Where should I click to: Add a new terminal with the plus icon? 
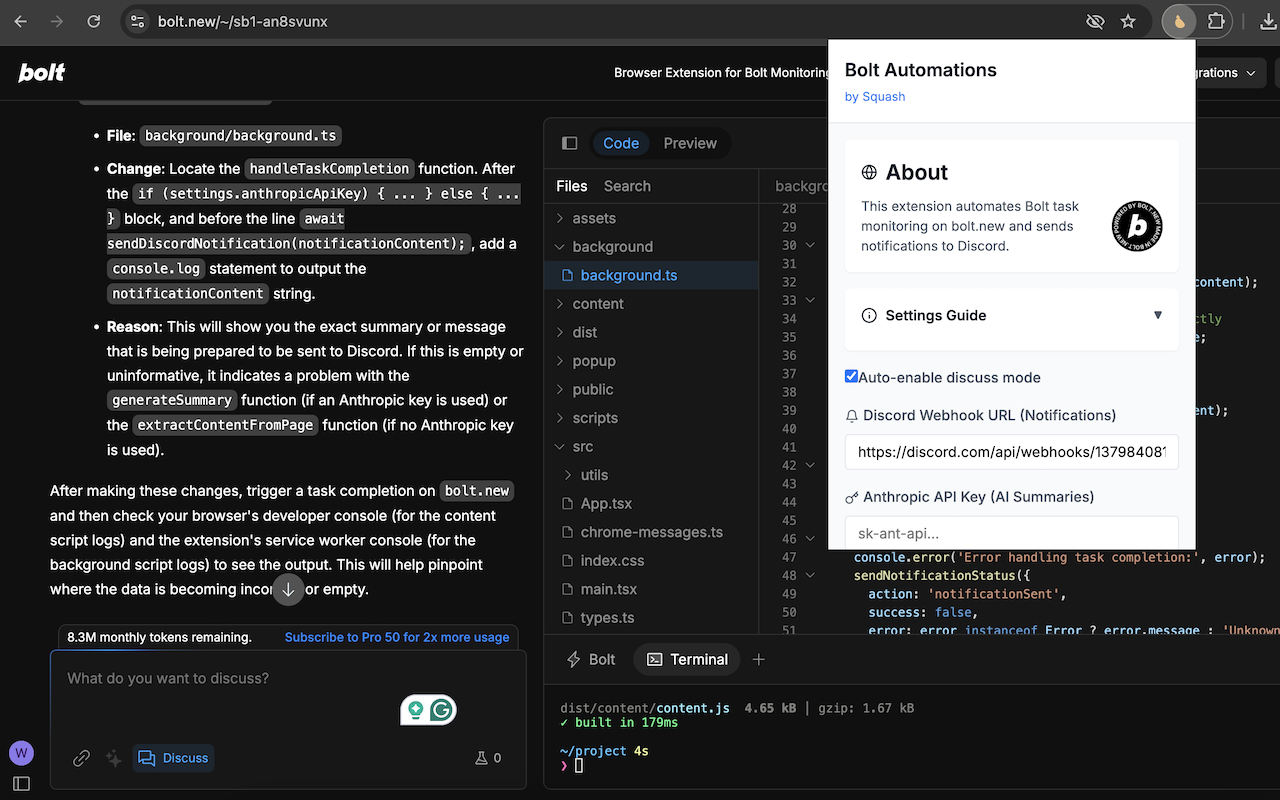click(758, 659)
